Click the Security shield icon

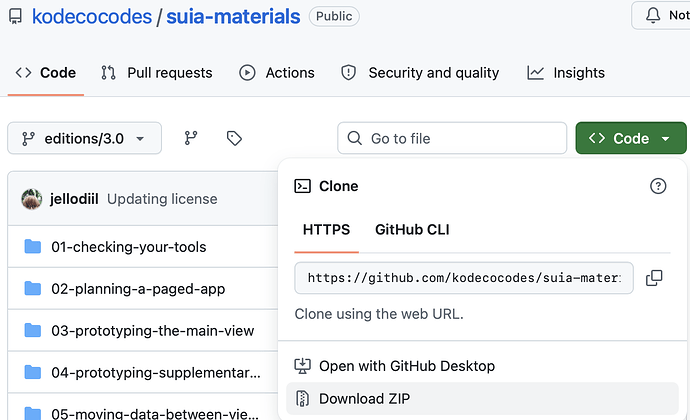click(349, 73)
